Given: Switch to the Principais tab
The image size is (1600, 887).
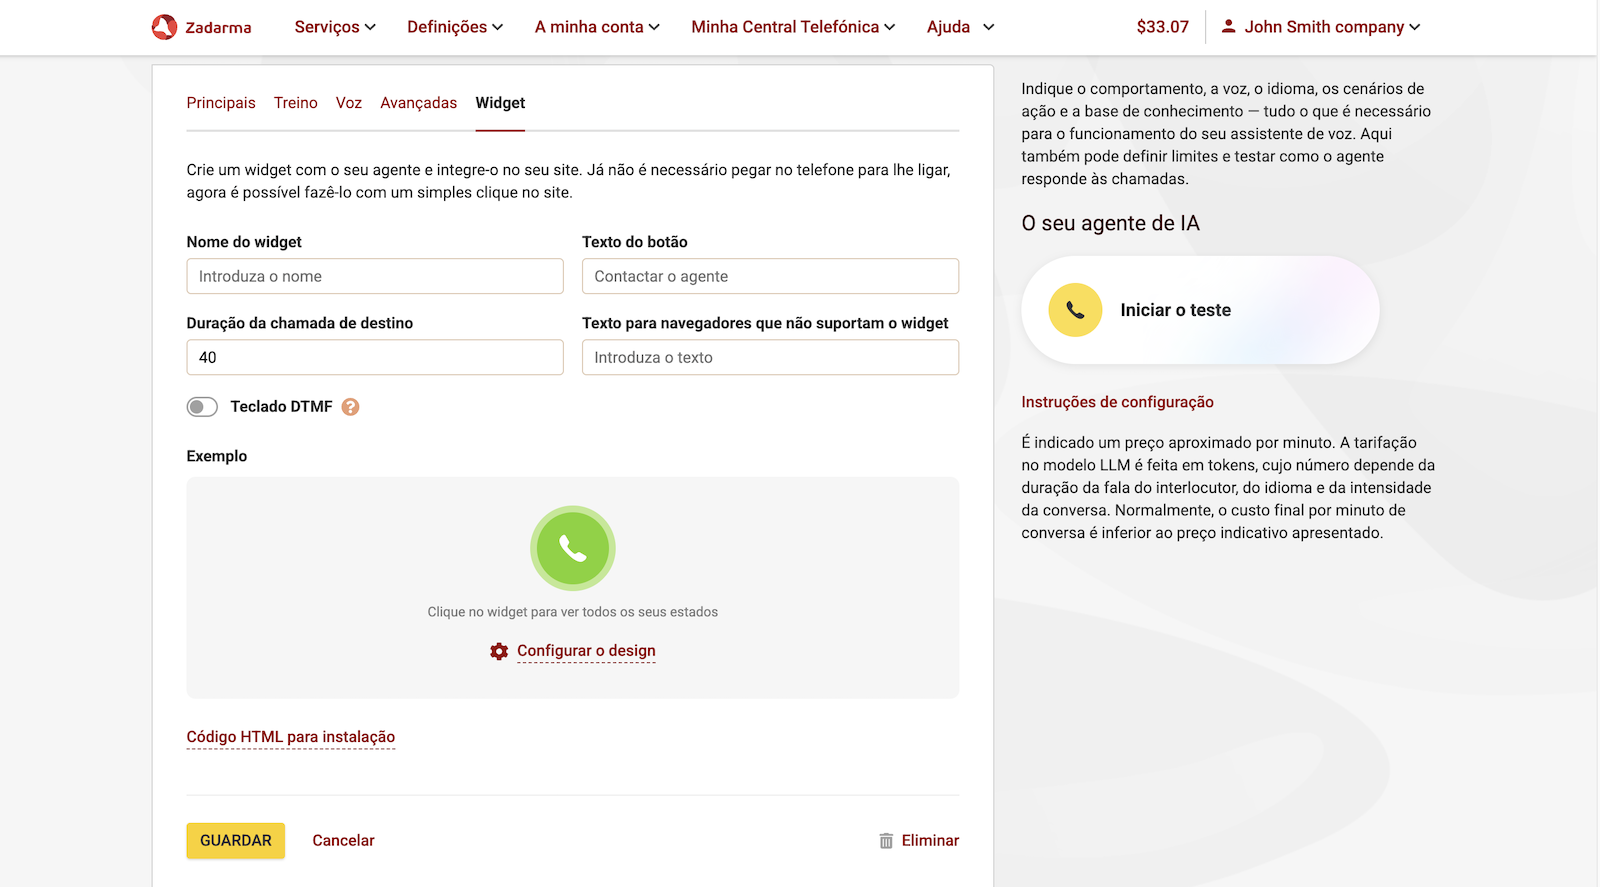Looking at the screenshot, I should 221,103.
